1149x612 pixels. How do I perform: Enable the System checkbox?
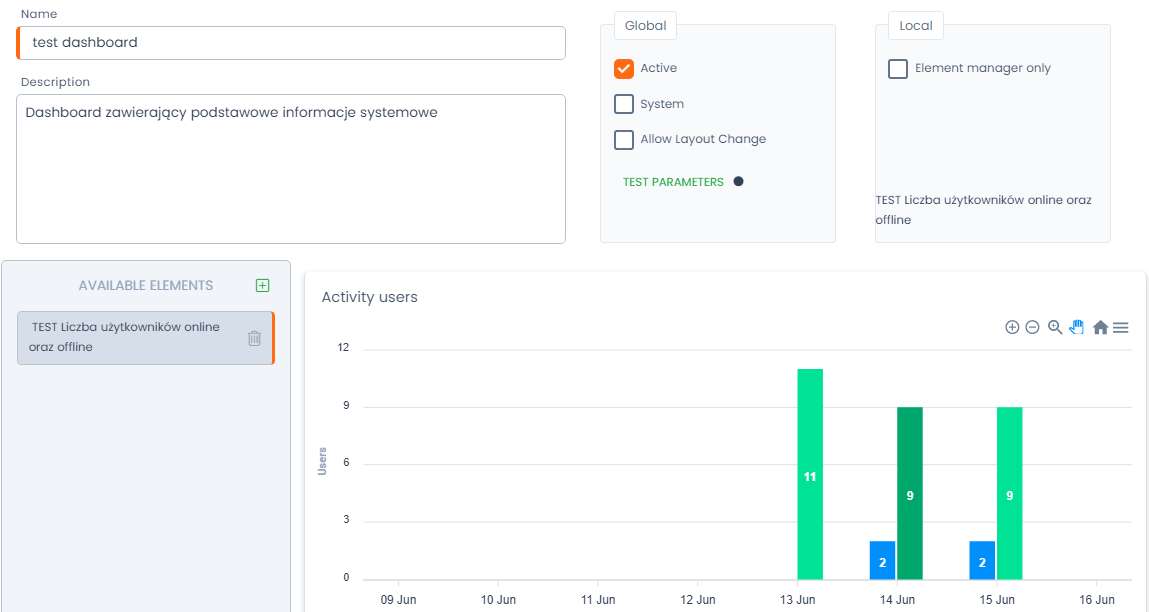click(x=624, y=104)
